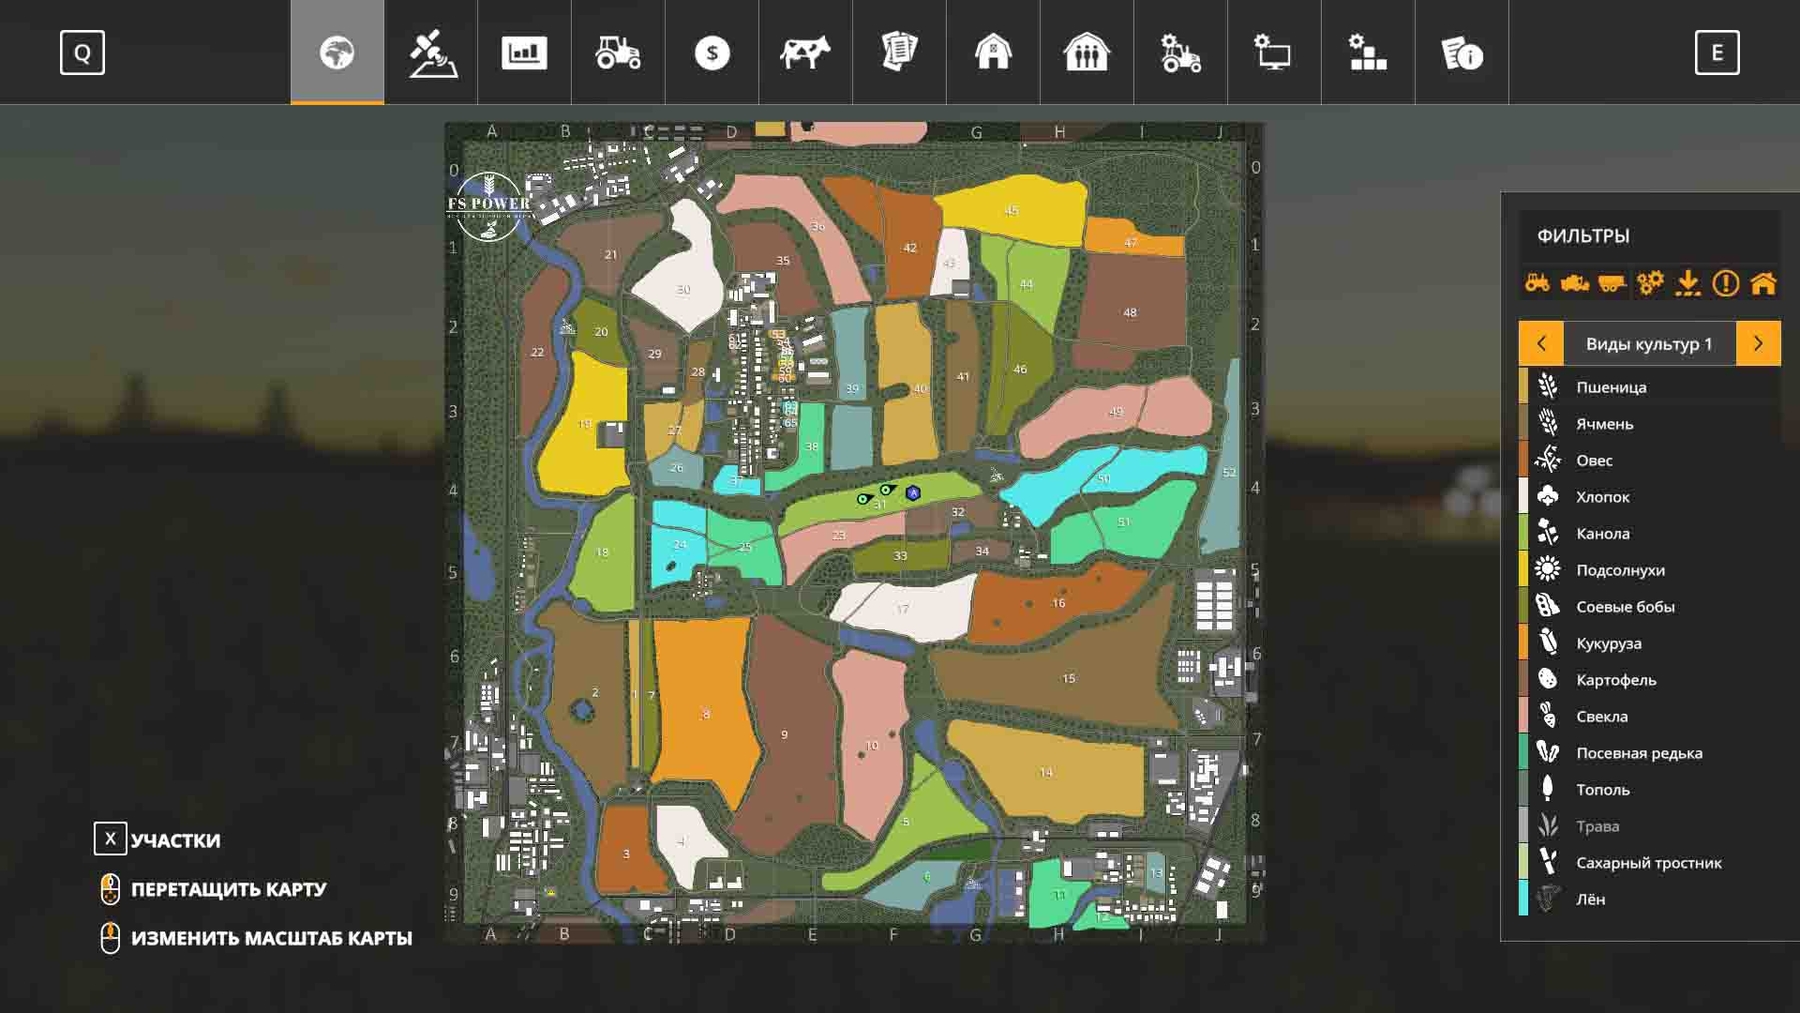Select the house filter icon
Viewport: 1800px width, 1013px height.
tap(1763, 283)
